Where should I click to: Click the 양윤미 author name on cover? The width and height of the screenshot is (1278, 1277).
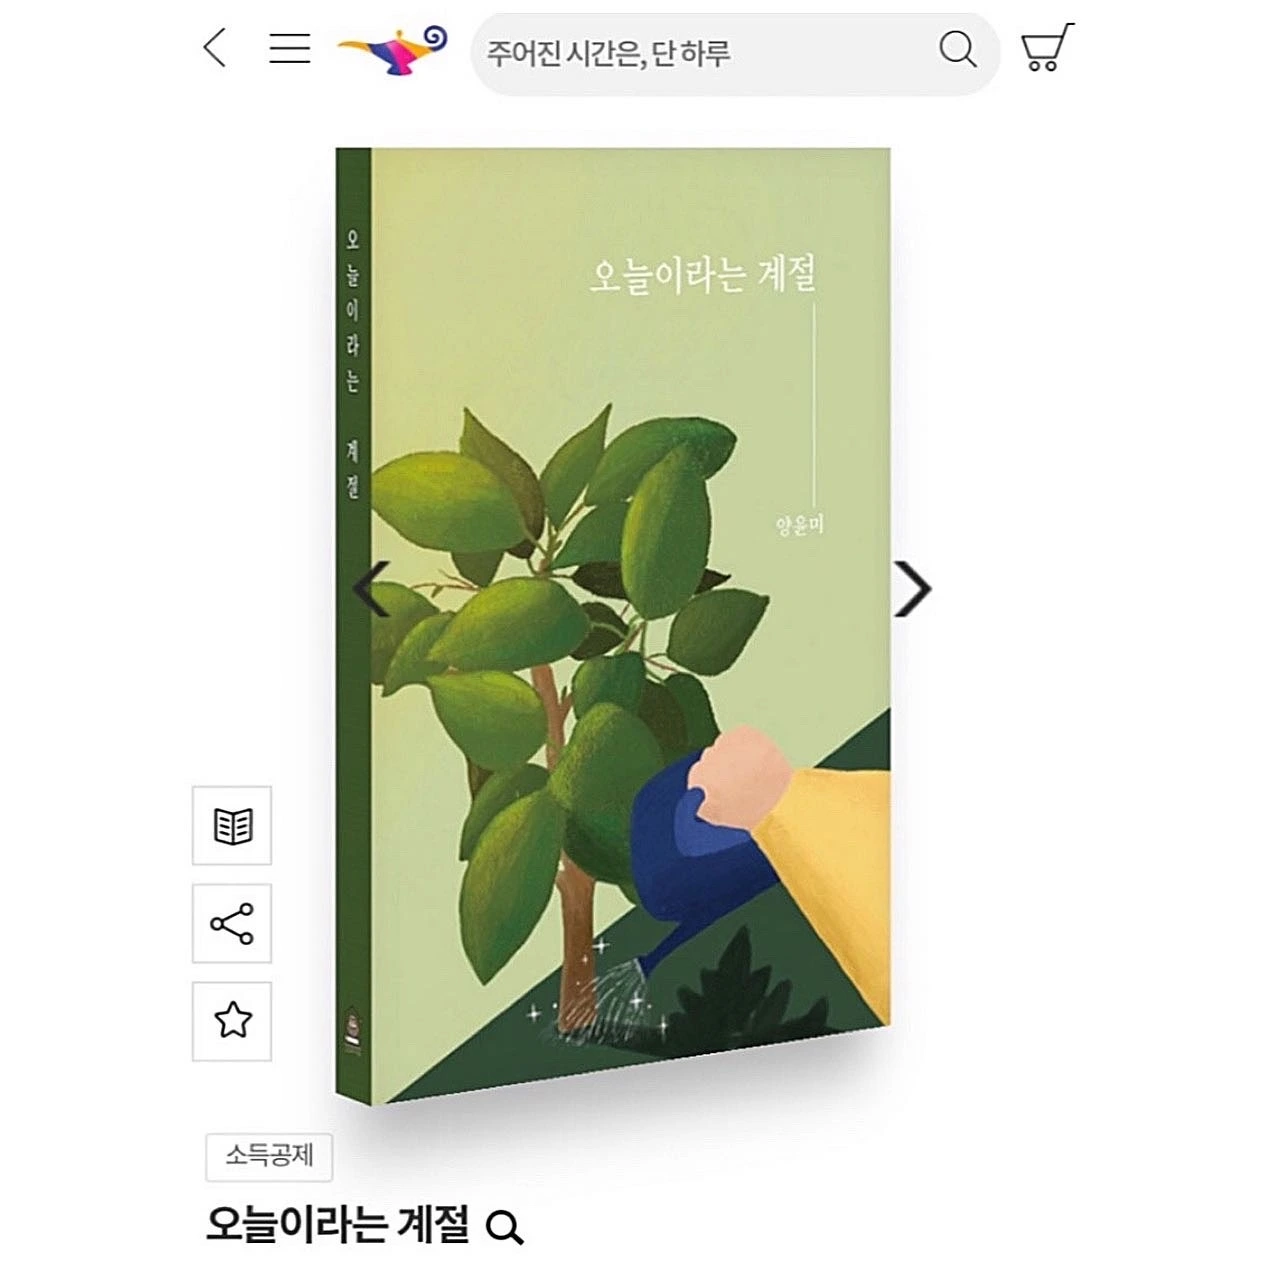point(799,525)
